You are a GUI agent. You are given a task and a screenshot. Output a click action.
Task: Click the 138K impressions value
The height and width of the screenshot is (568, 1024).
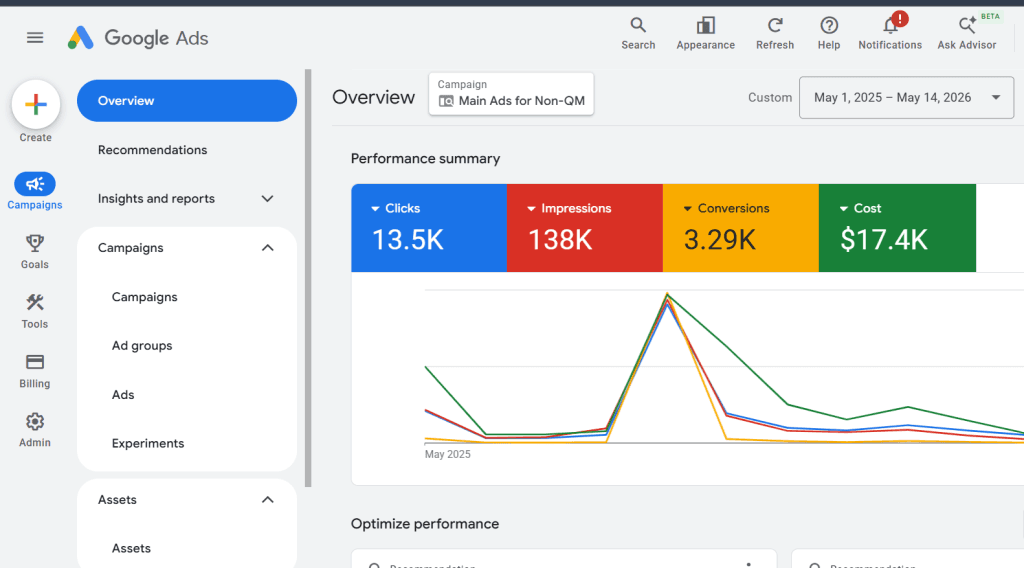click(x=560, y=240)
